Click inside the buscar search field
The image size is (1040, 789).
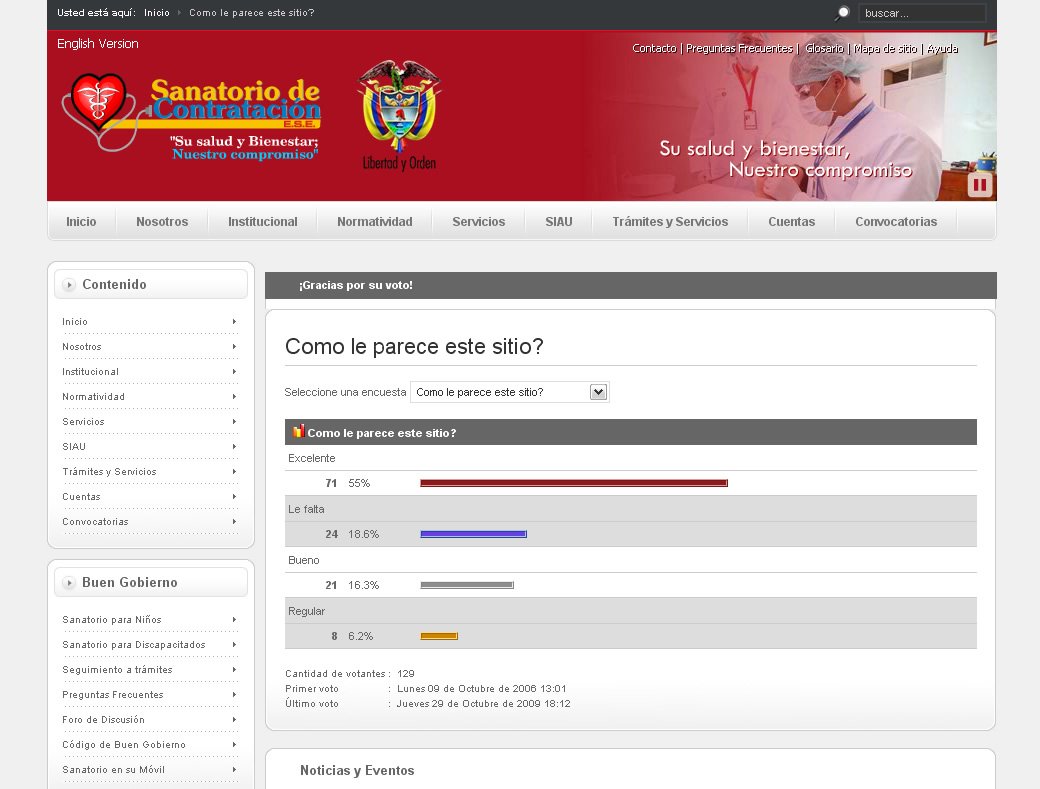tap(921, 12)
